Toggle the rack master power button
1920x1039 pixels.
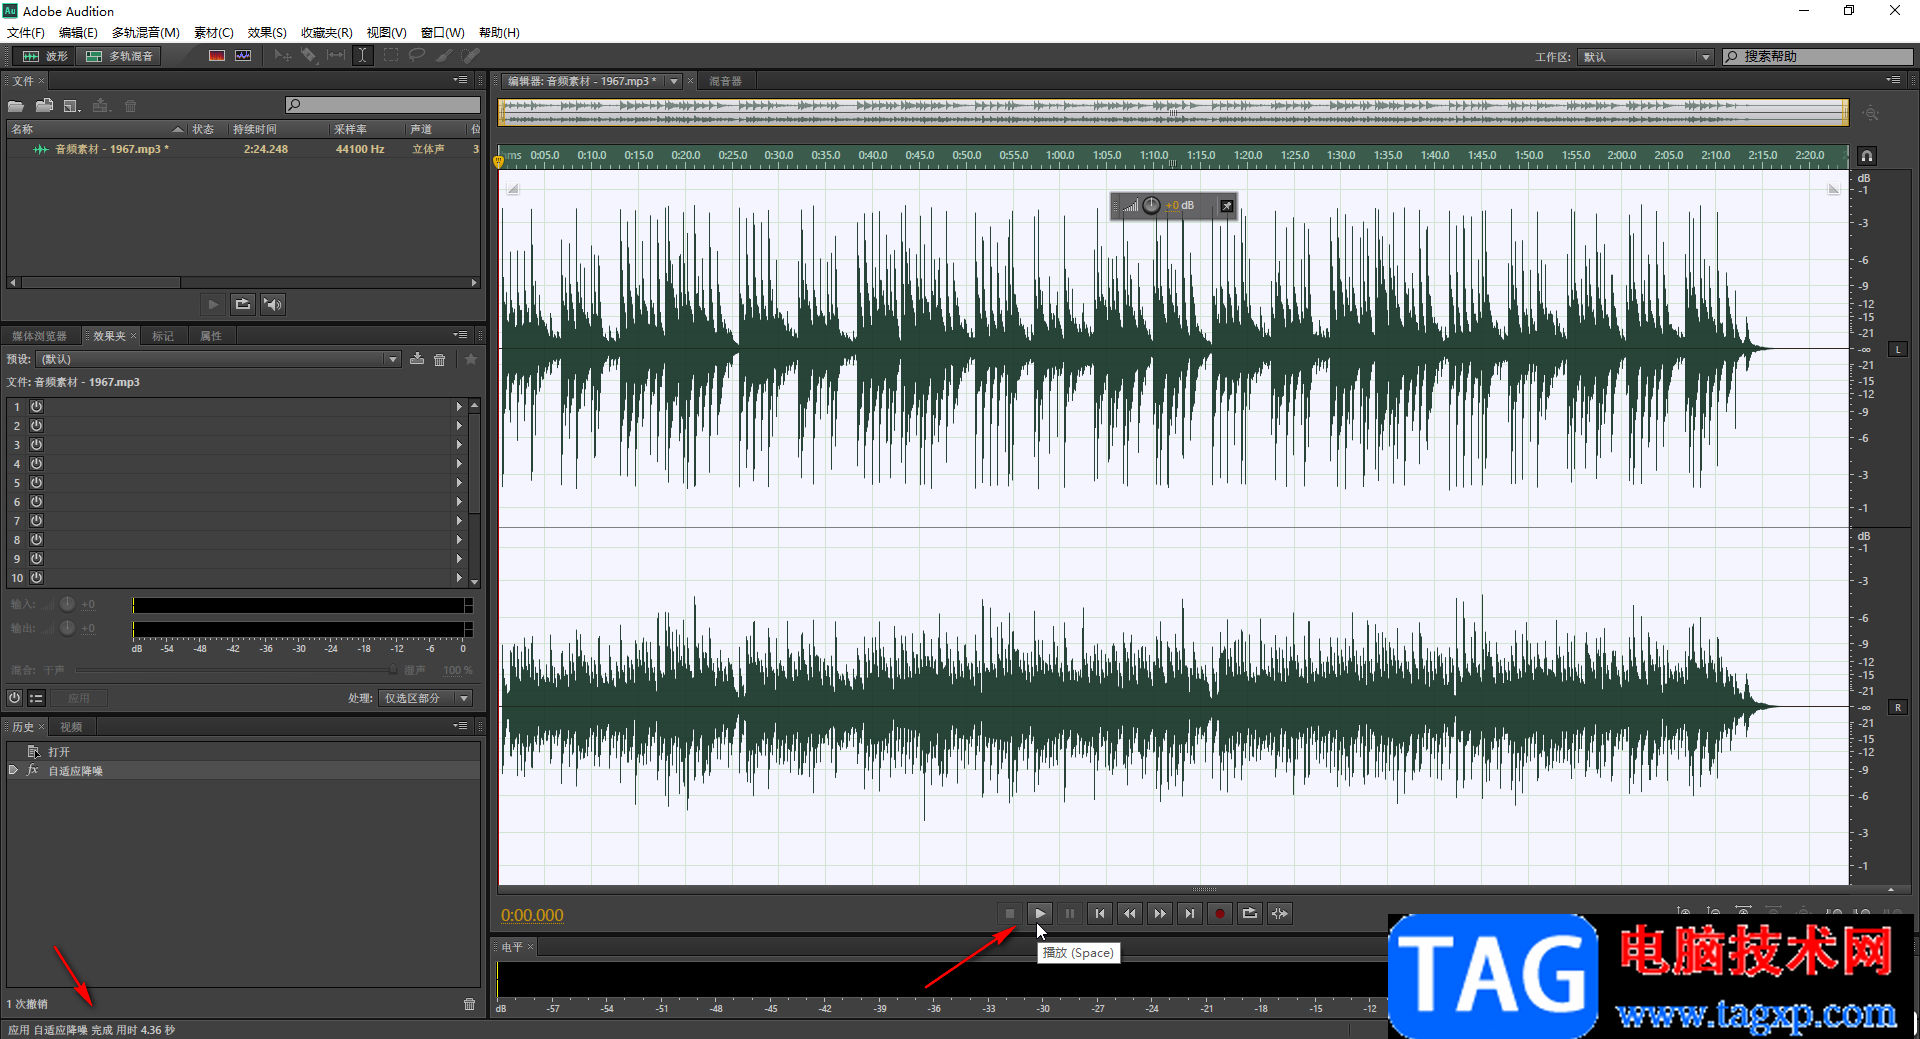(14, 698)
